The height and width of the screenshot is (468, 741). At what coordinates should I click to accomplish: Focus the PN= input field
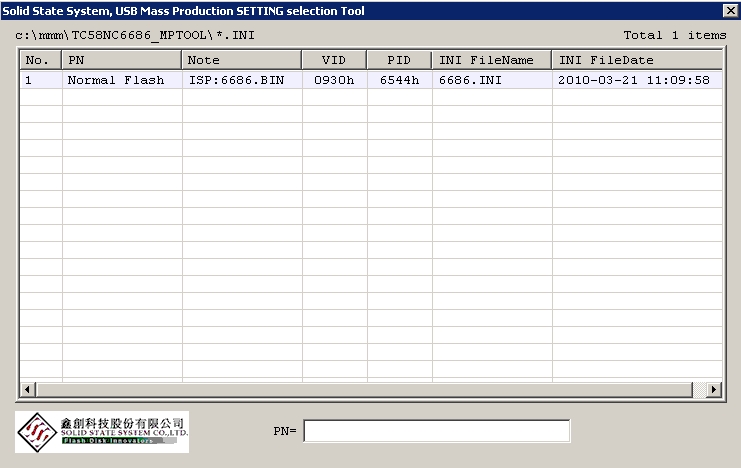click(x=437, y=431)
